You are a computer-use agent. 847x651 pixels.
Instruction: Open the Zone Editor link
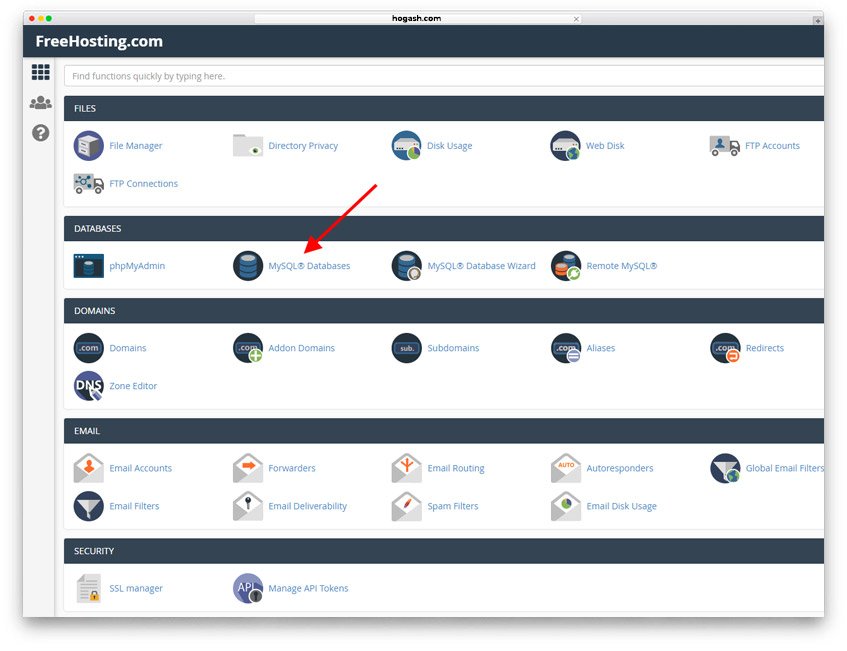(x=133, y=386)
